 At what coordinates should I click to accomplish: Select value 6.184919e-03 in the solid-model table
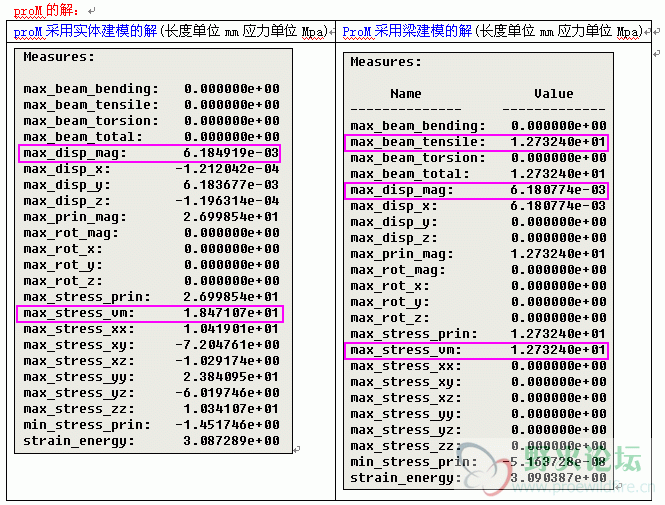coord(231,153)
